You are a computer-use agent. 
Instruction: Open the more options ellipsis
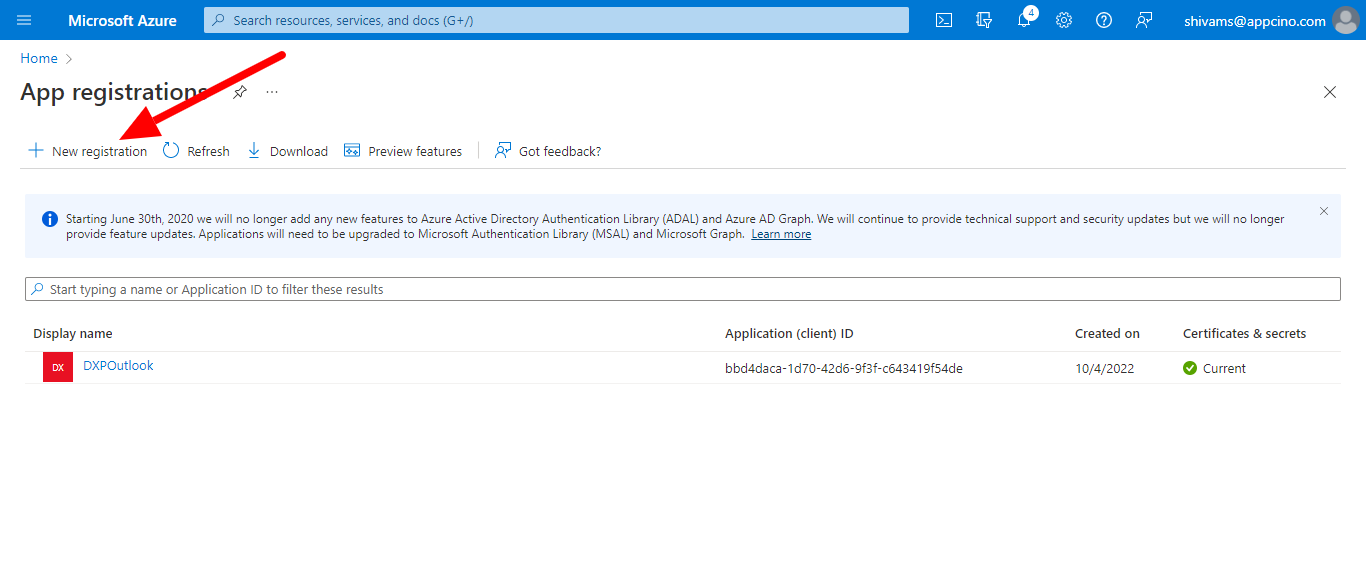coord(272,92)
